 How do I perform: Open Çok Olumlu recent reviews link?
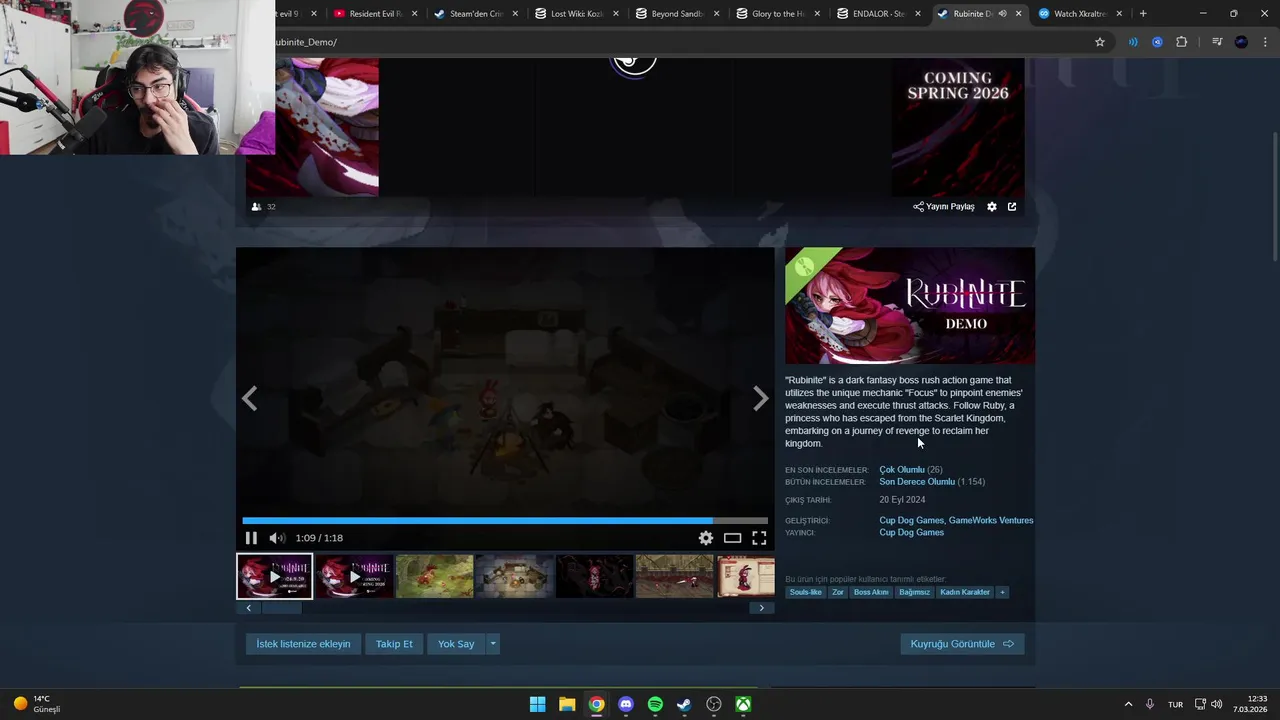[902, 470]
